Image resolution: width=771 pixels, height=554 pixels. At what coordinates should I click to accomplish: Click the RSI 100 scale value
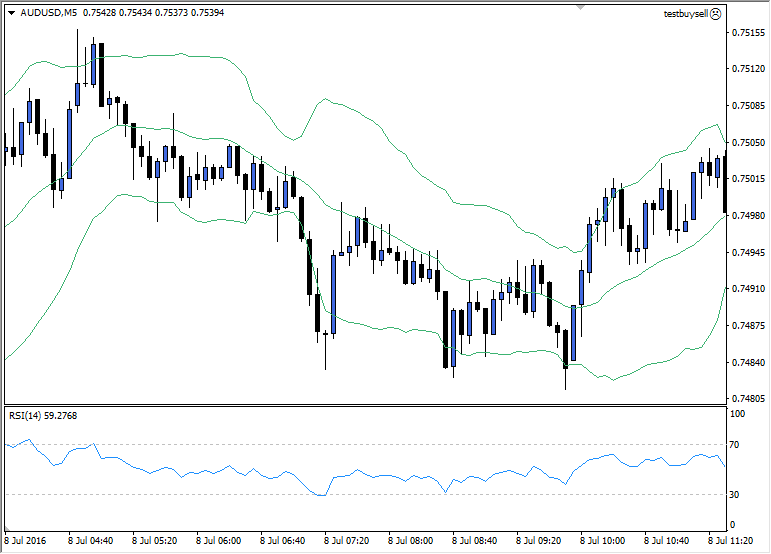tap(739, 413)
